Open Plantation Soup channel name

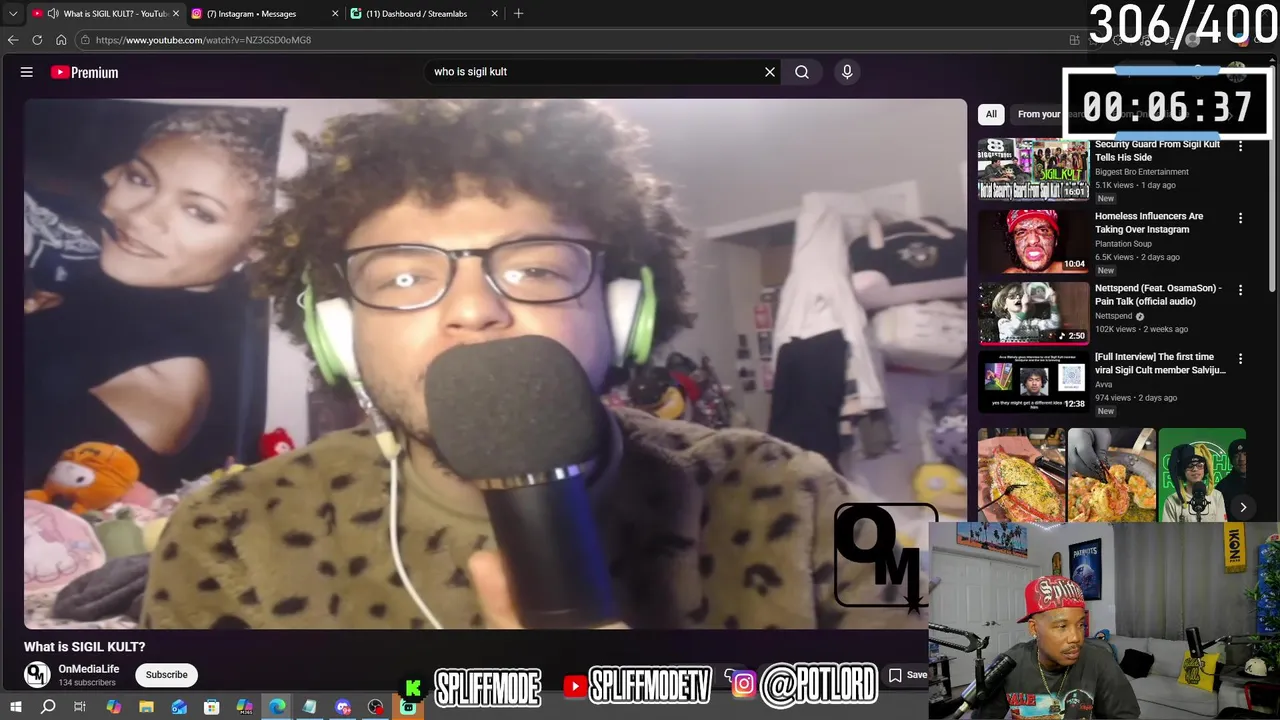1123,244
